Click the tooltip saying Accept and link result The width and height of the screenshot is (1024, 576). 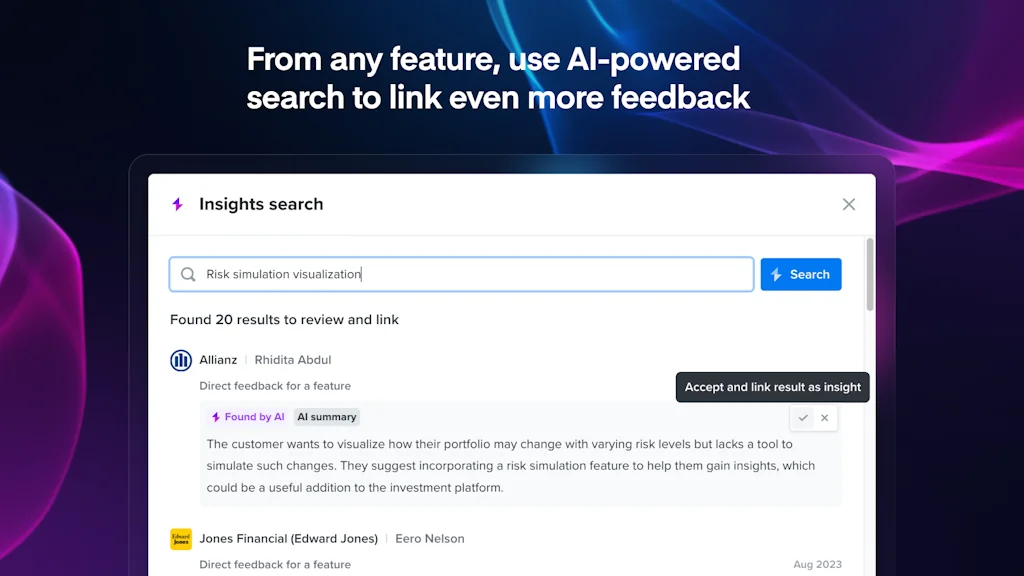pyautogui.click(x=772, y=387)
